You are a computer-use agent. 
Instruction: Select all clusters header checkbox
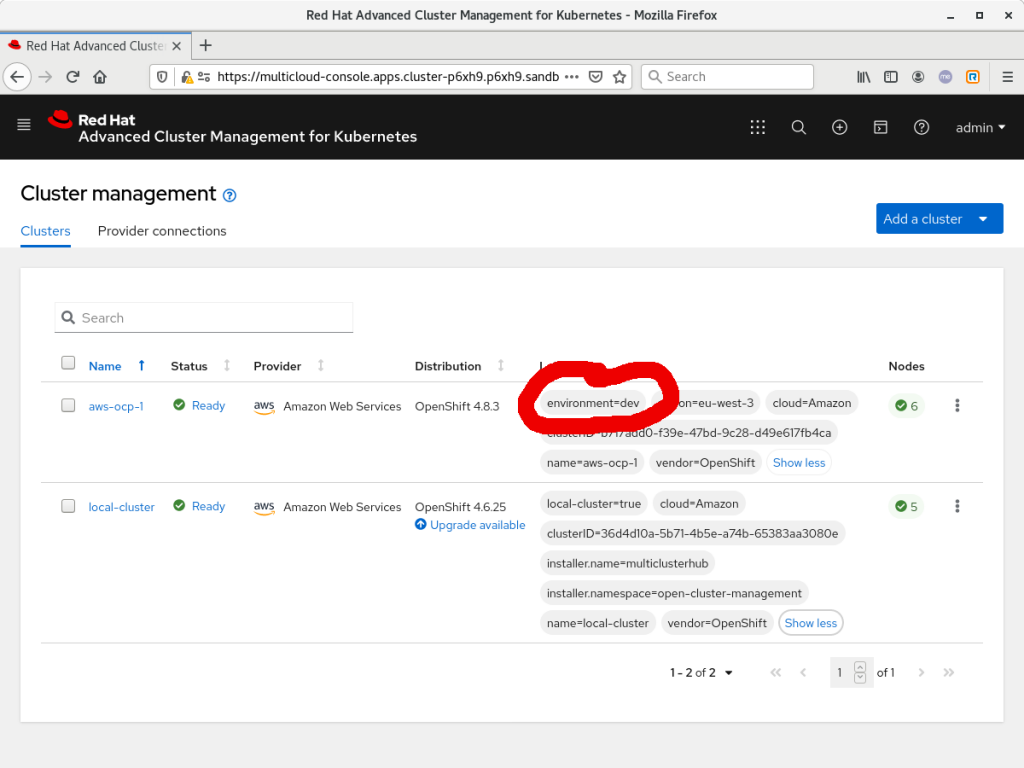tap(68, 363)
